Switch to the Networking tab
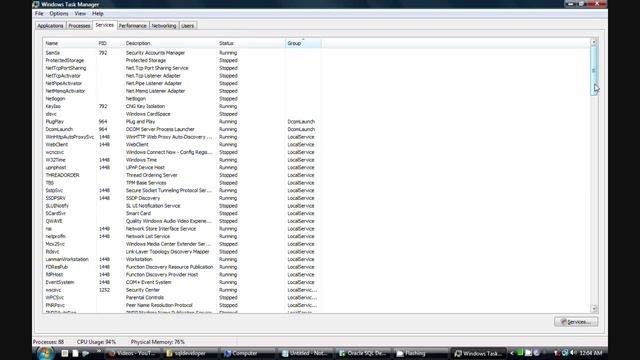640x360 pixels. 164,26
